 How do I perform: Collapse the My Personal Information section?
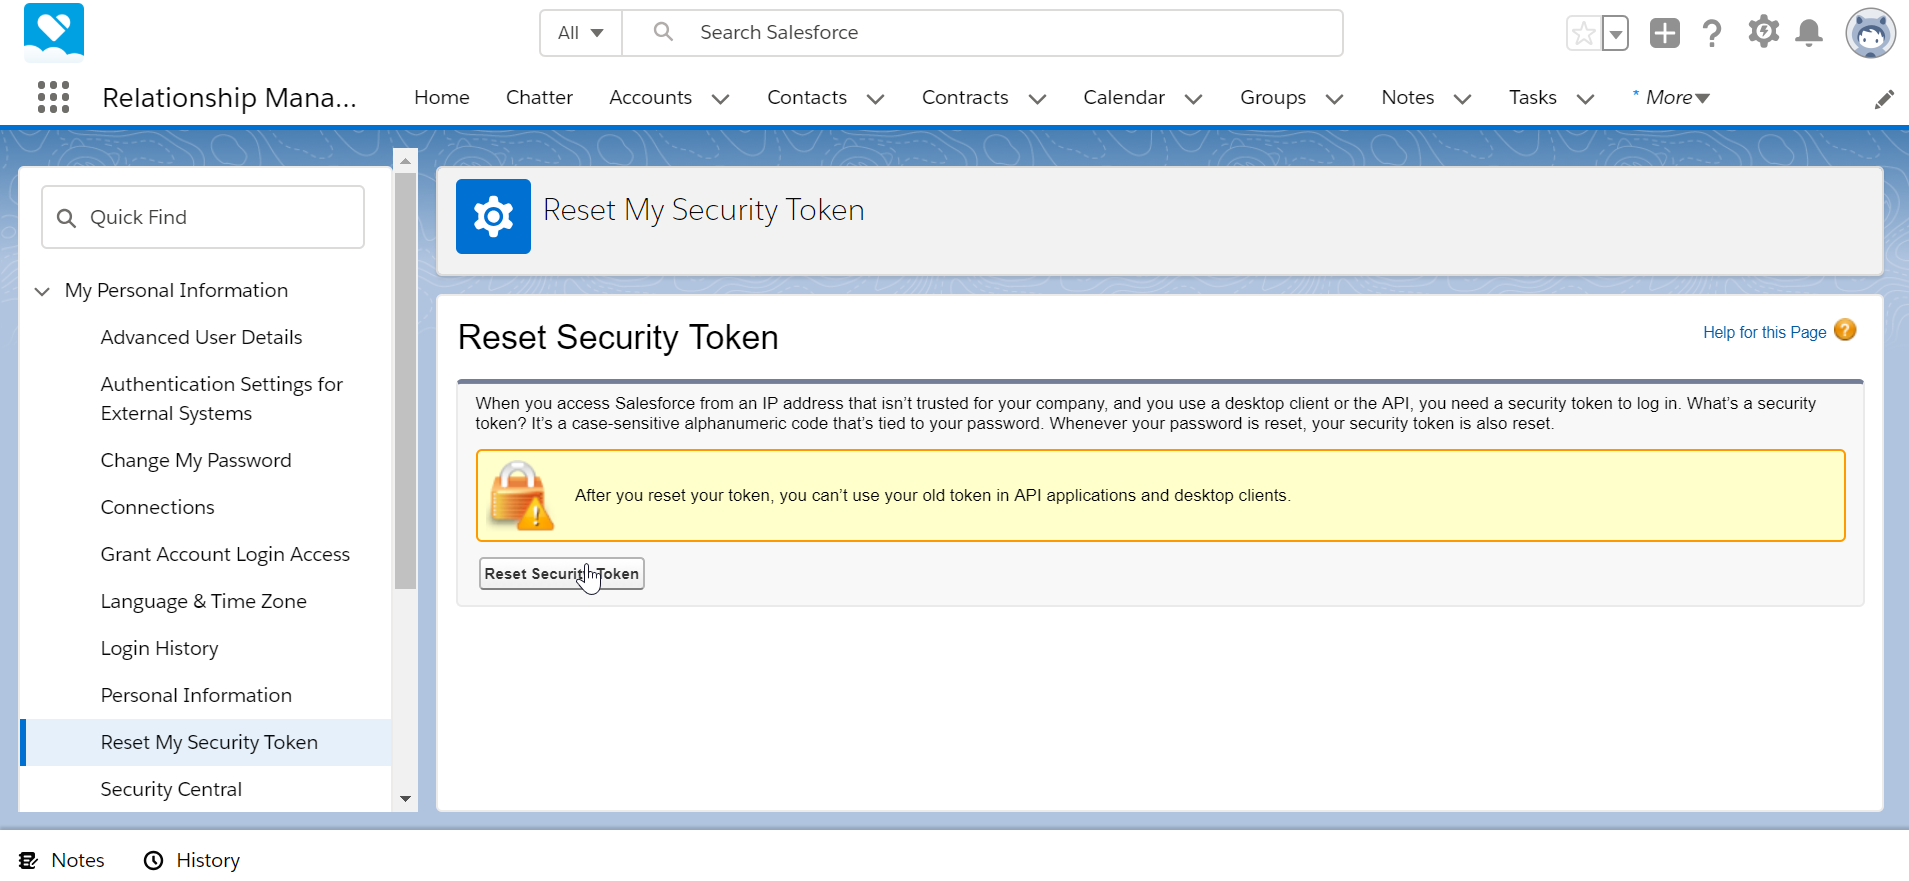[42, 291]
